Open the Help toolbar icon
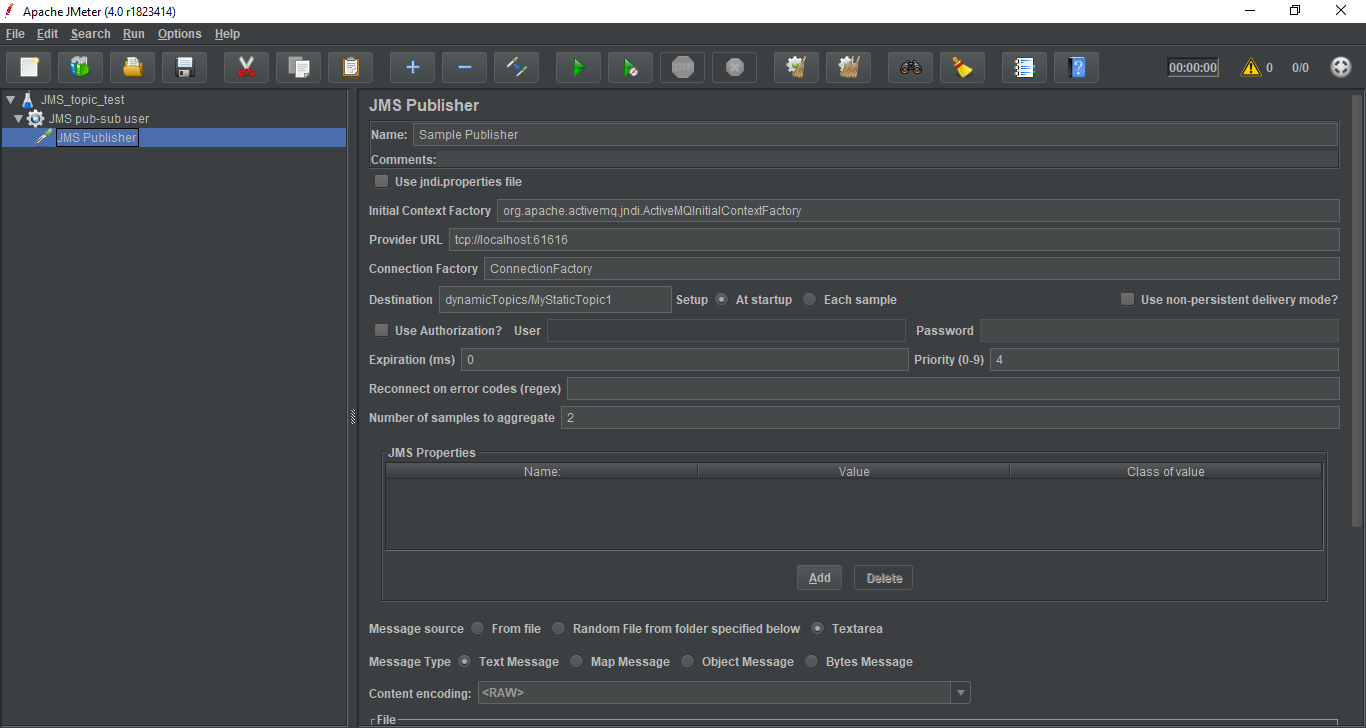The height and width of the screenshot is (728, 1366). [1076, 68]
